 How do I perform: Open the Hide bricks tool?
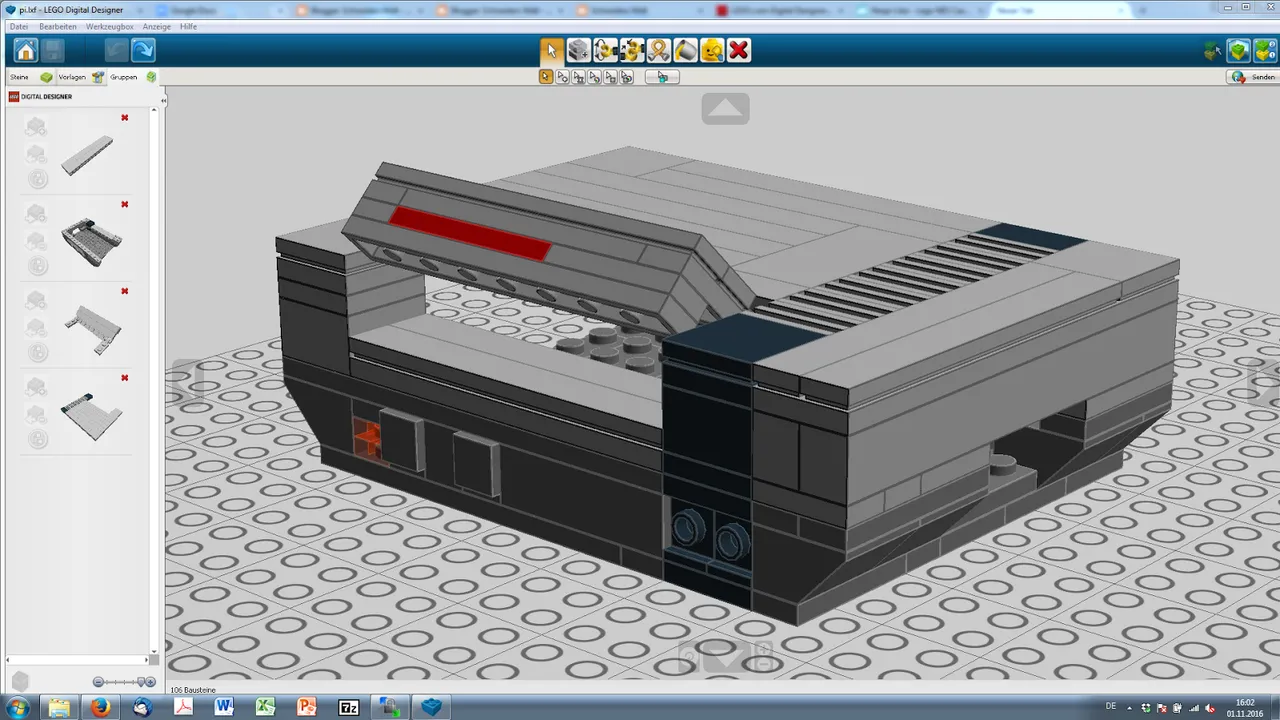tap(712, 50)
